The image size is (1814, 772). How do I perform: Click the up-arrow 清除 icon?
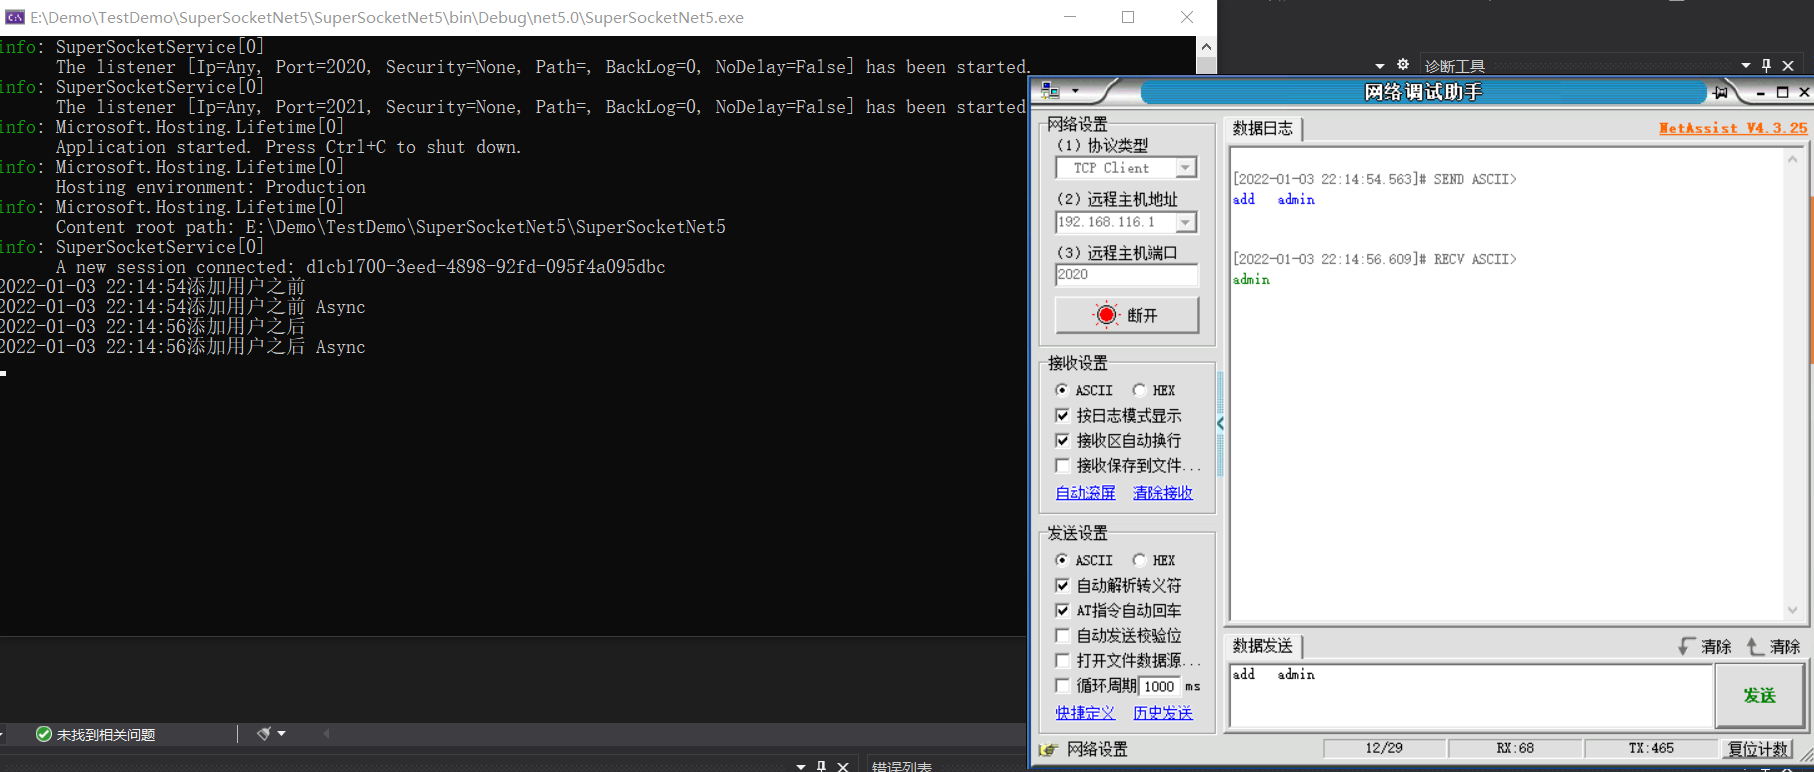point(1755,646)
